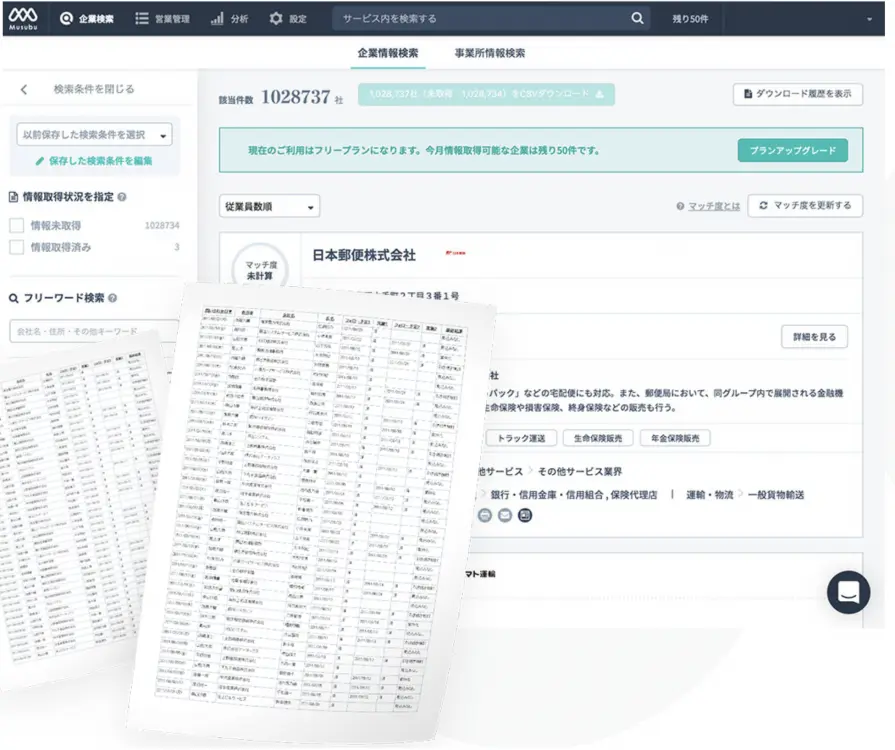Click 残り50件 in header
The image size is (895, 750).
[x=690, y=19]
